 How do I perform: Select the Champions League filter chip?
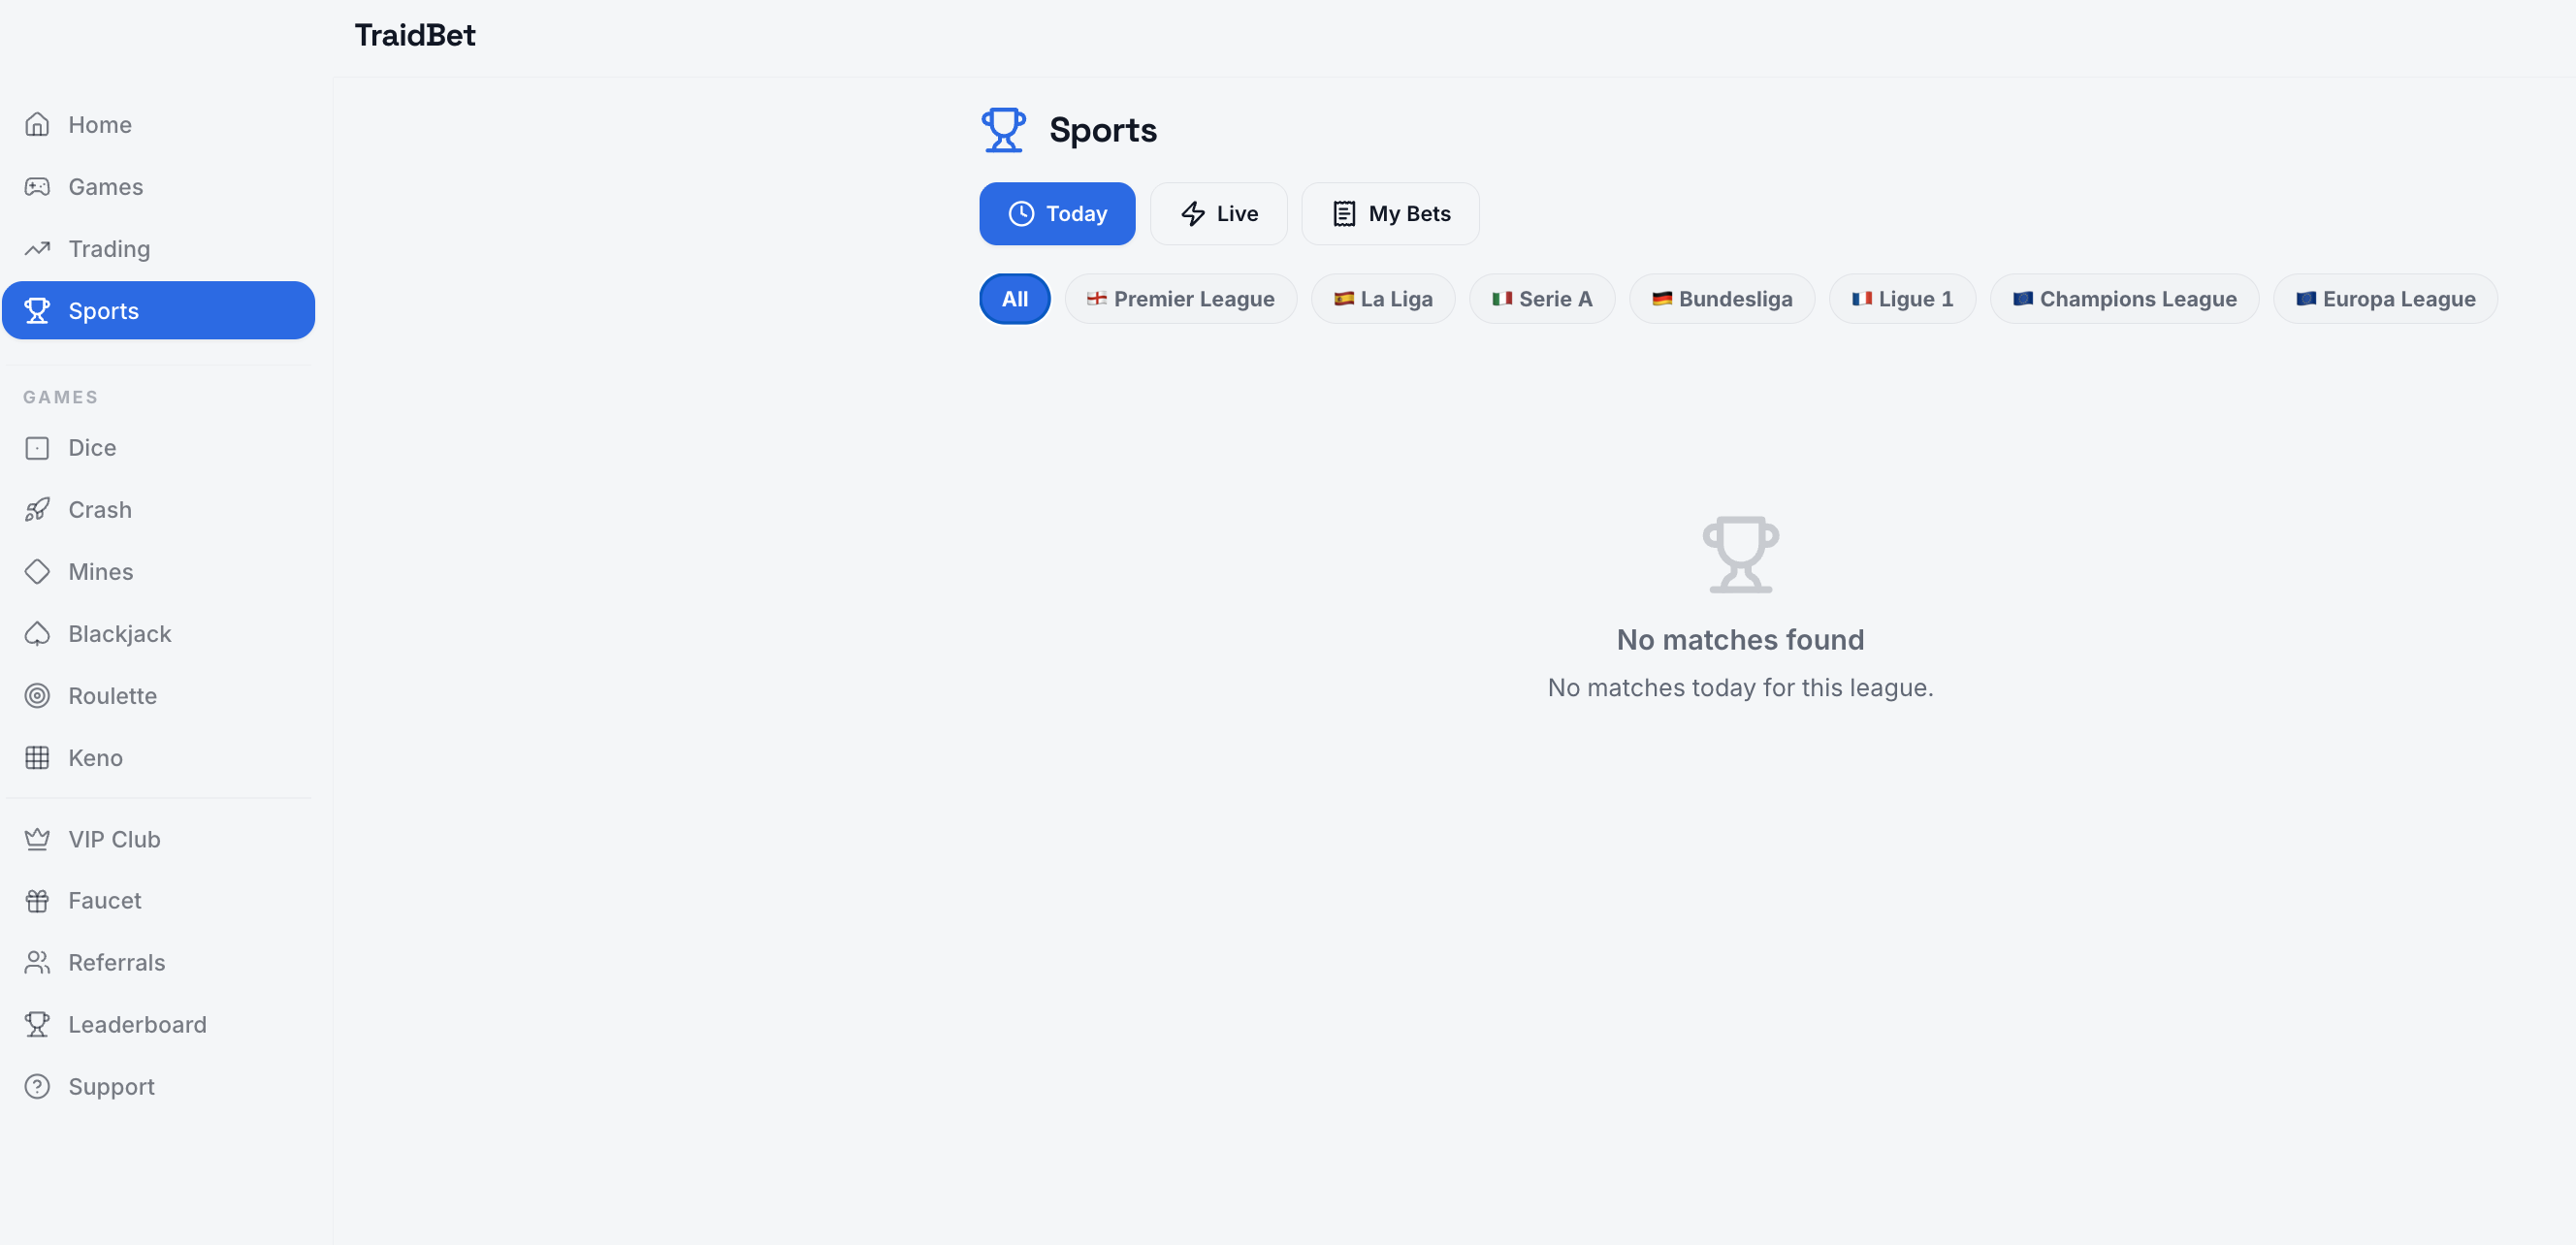(x=2123, y=299)
